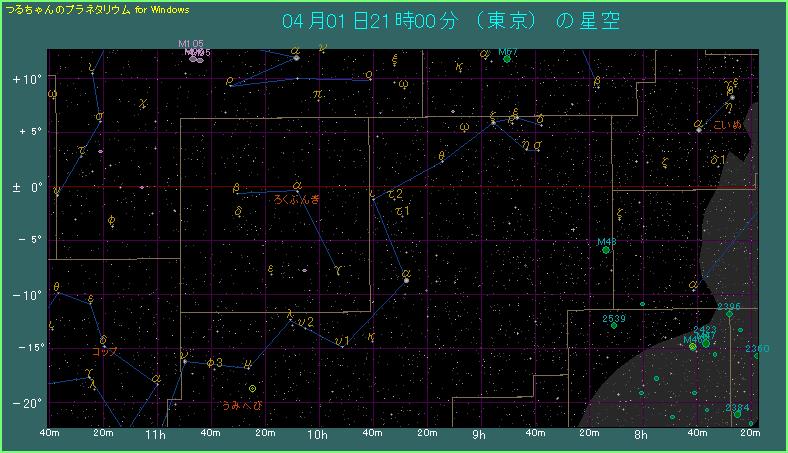Viewport: 788px width, 453px height.
Task: Select the Procyon star next to こいぬ
Action: click(x=699, y=129)
